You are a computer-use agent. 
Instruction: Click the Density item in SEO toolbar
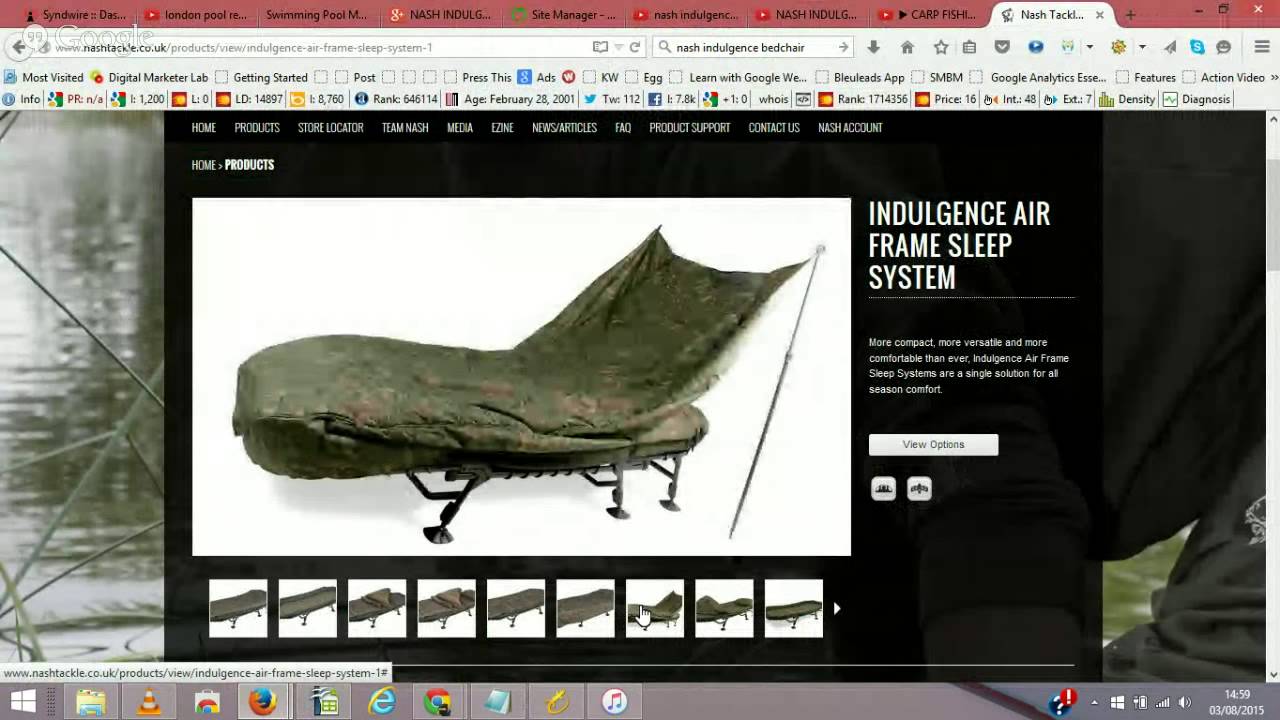click(1127, 99)
